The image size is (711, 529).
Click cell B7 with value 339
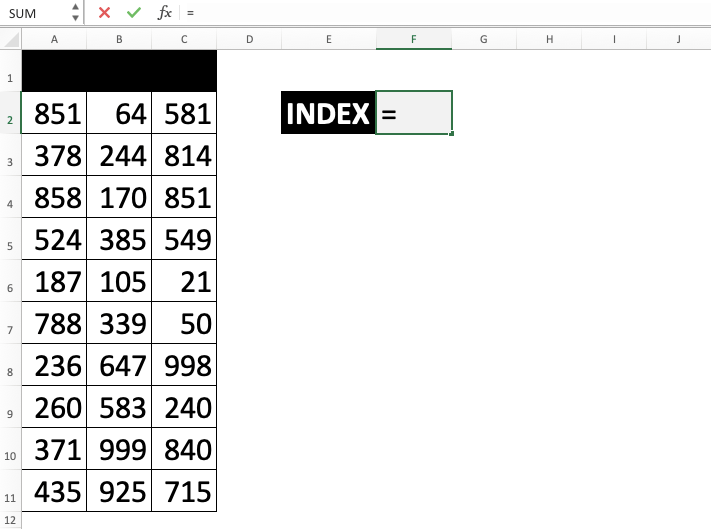pyautogui.click(x=119, y=323)
